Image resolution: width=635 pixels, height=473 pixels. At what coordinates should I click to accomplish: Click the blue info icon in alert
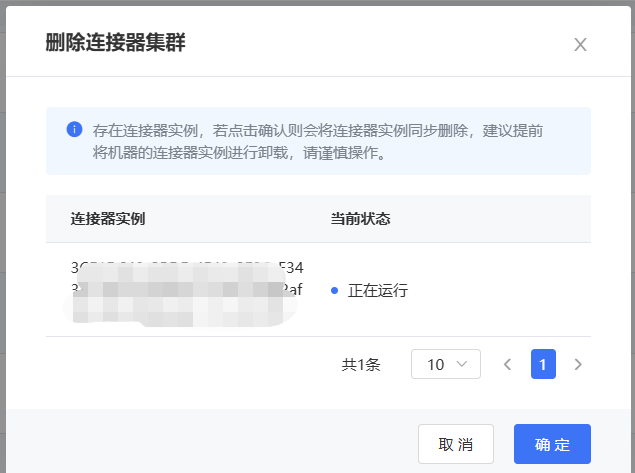74,129
